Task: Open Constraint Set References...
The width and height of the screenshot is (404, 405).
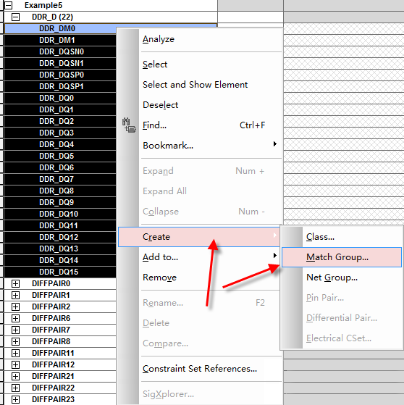Action: pos(200,369)
